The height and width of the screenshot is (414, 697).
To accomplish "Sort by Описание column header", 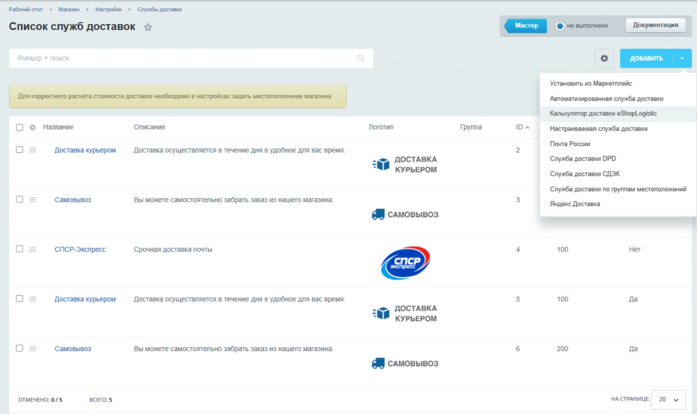I will point(149,127).
